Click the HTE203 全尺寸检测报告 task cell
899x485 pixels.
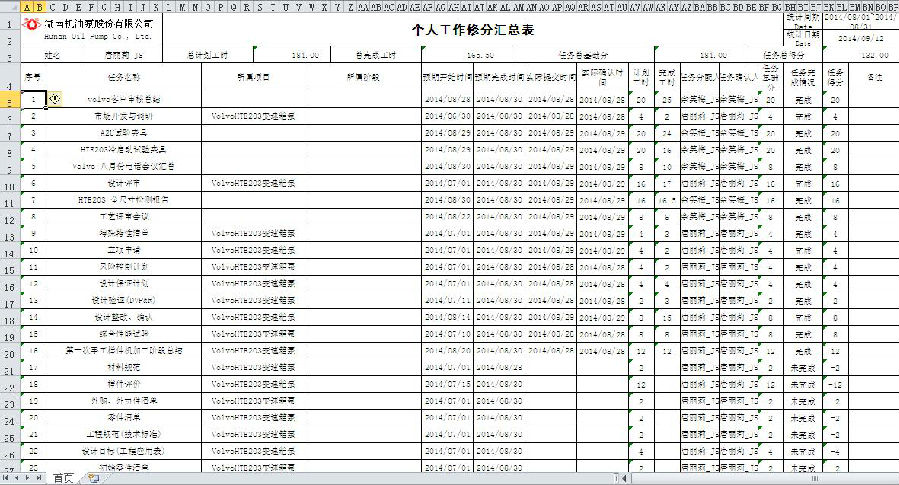point(124,200)
